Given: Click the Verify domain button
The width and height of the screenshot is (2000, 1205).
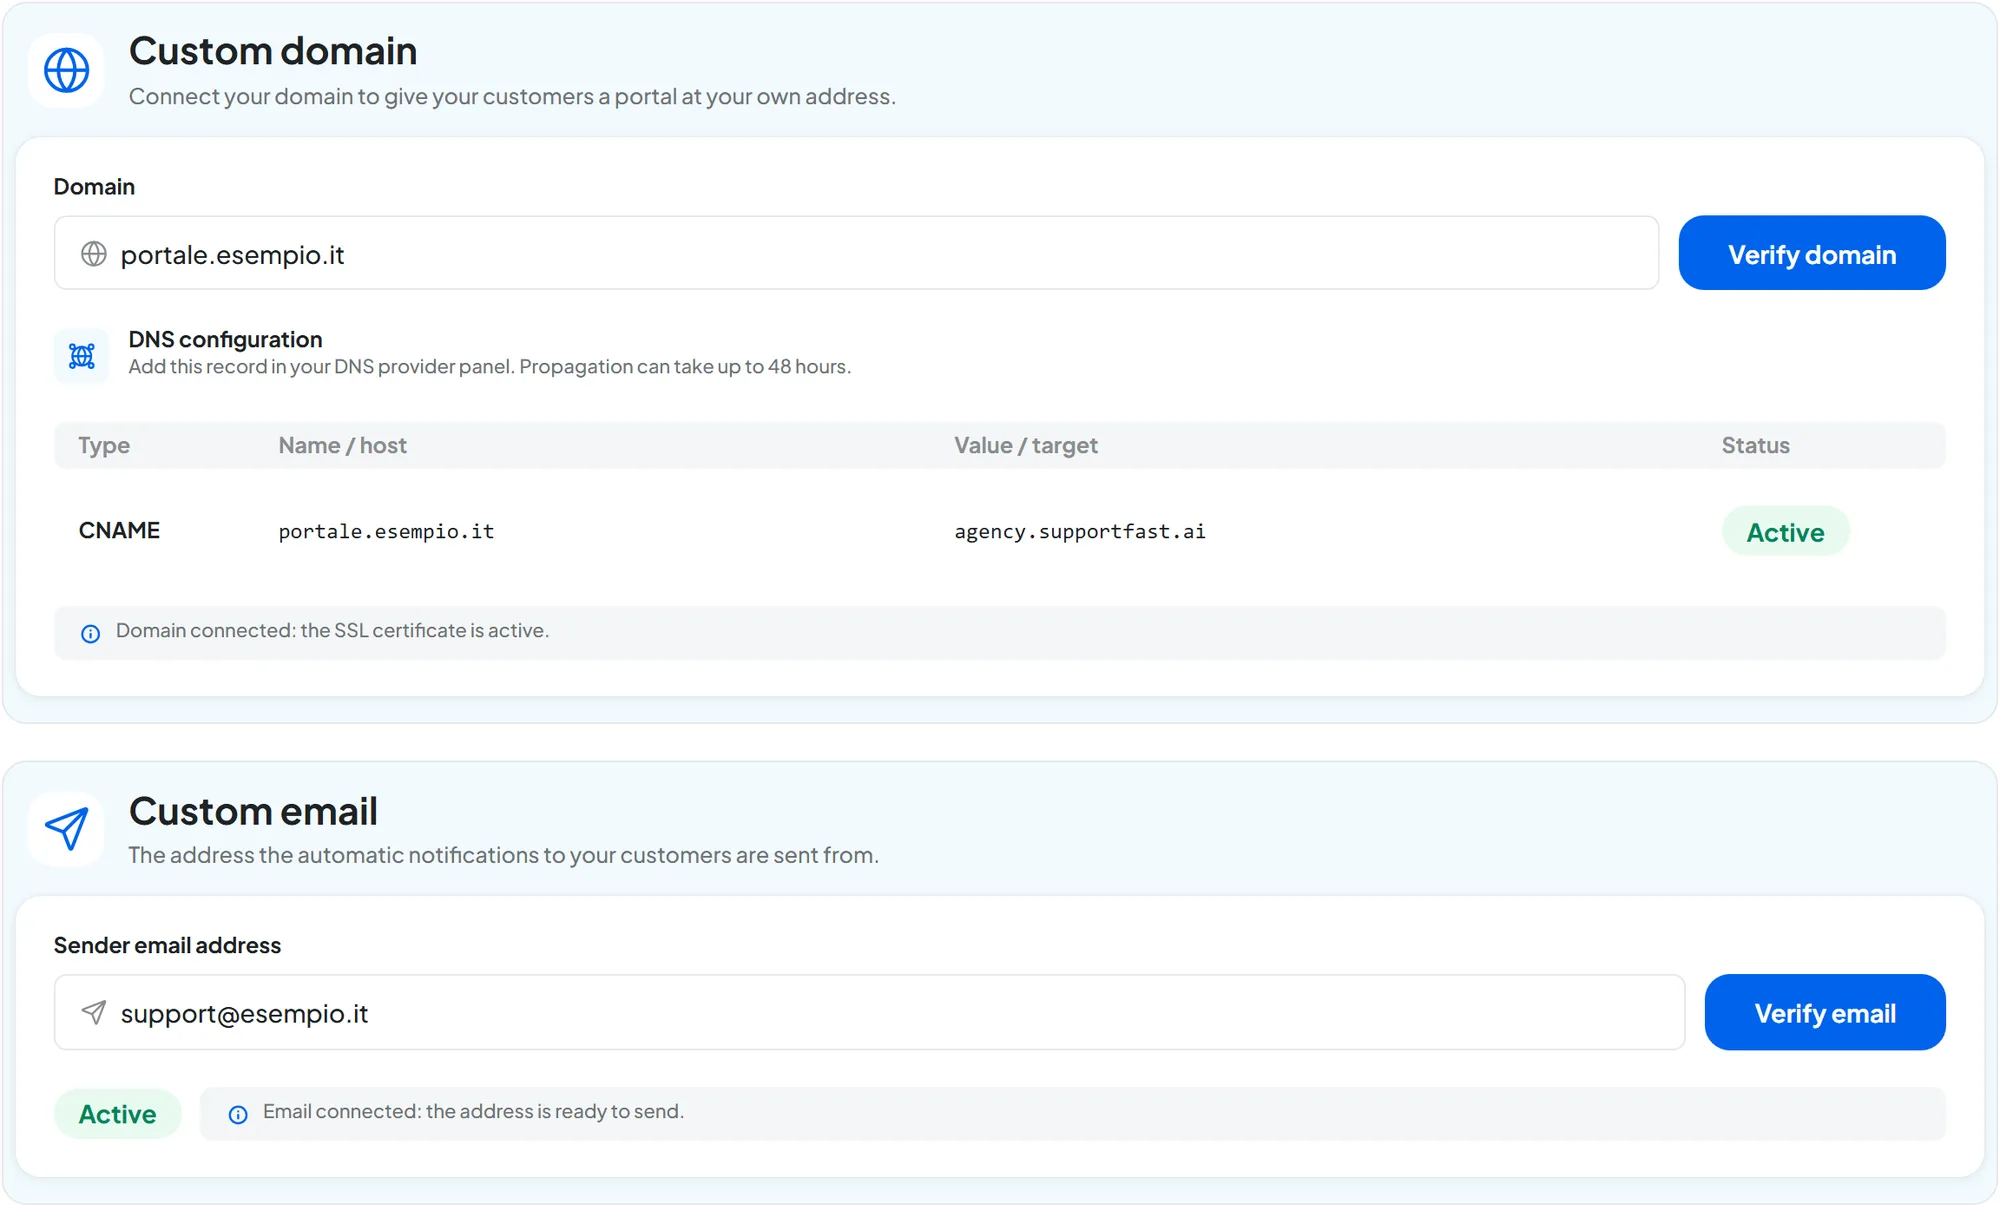Looking at the screenshot, I should click(x=1812, y=253).
